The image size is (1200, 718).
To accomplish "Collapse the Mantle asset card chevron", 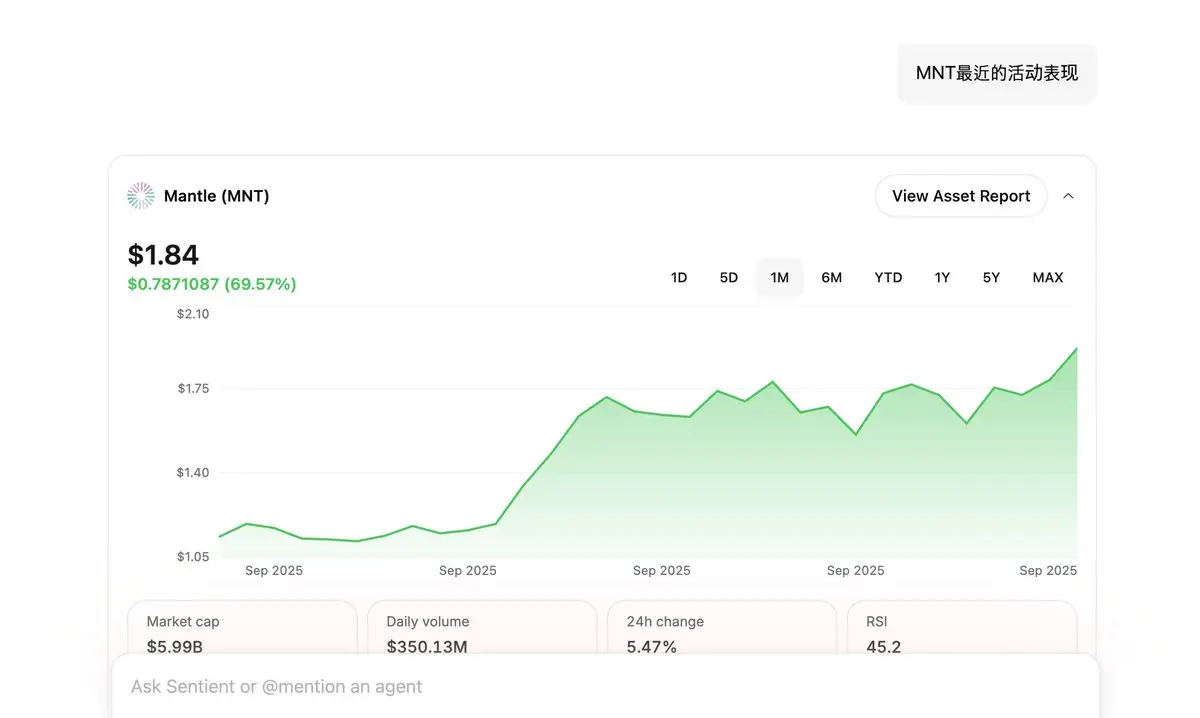I will coord(1068,196).
